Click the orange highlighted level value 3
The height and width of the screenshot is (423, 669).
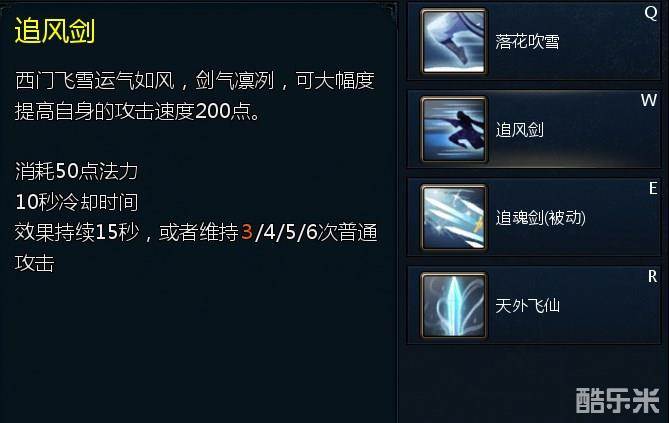coord(247,233)
